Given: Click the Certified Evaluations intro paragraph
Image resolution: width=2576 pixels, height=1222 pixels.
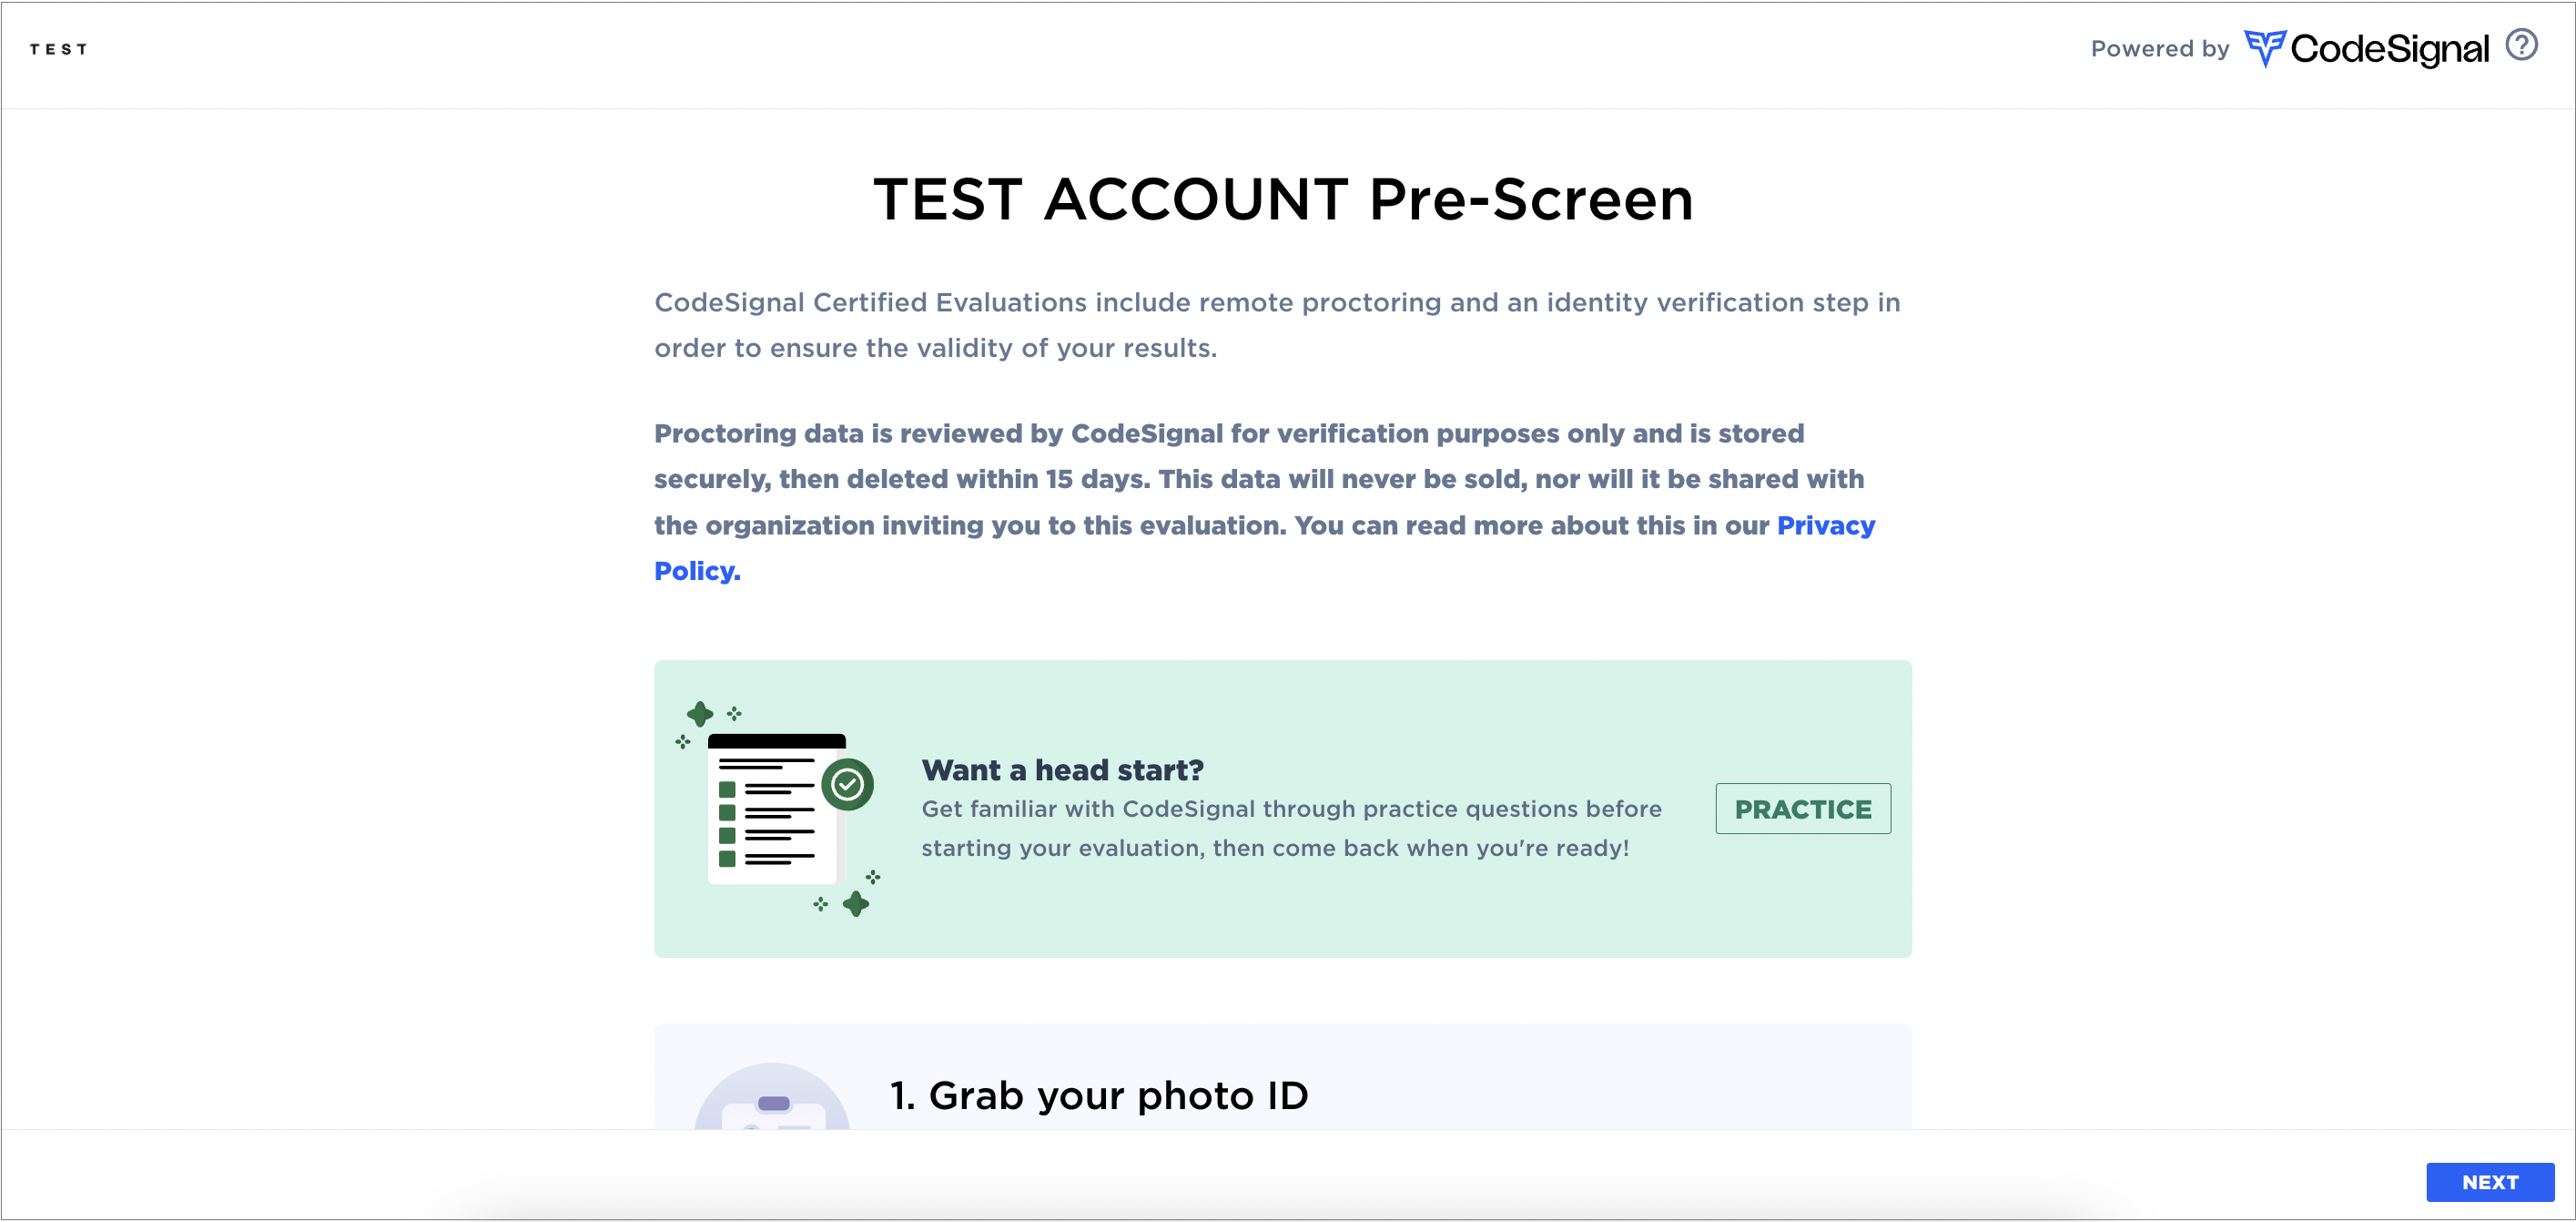Looking at the screenshot, I should coord(1277,325).
